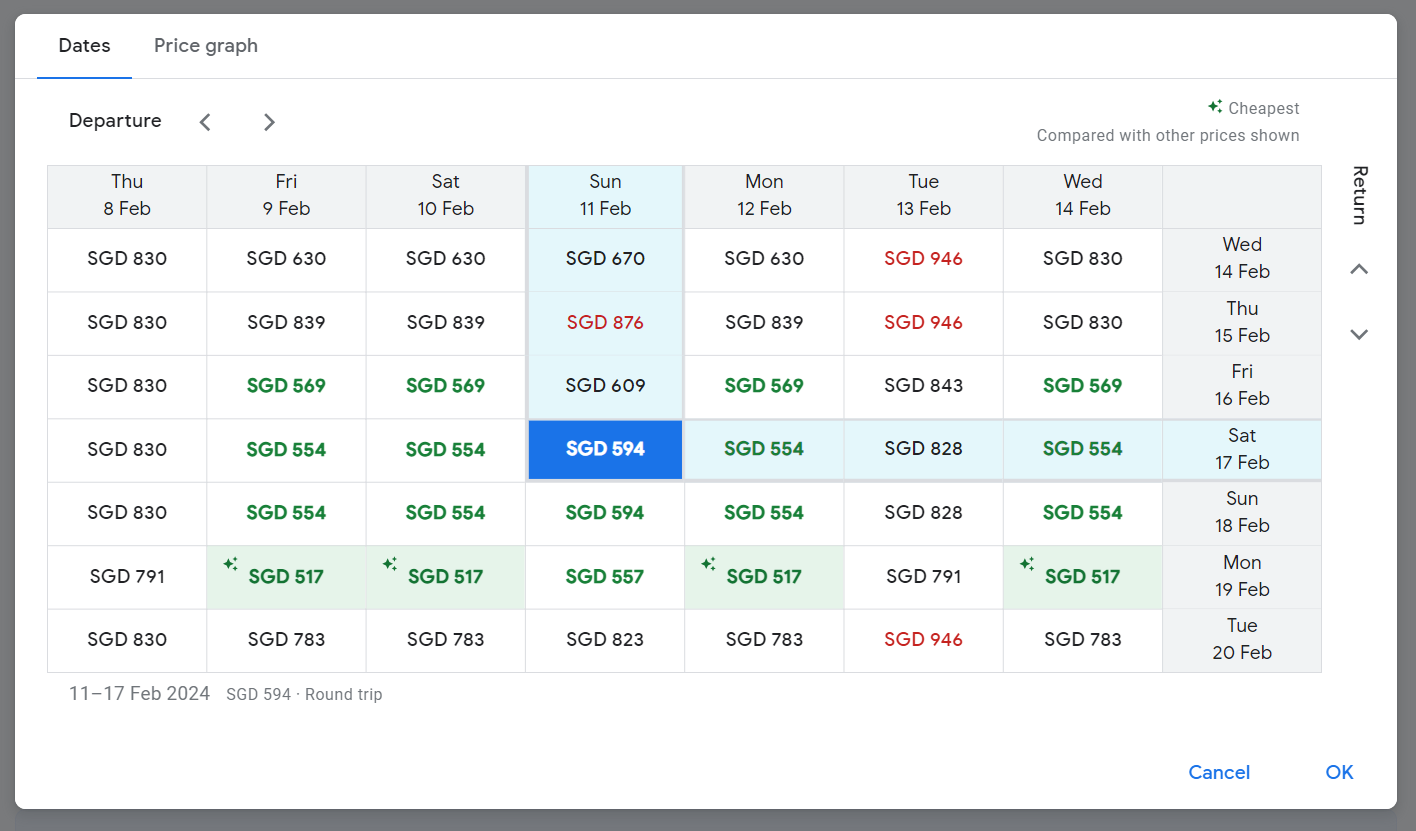Choose SGD 557 fare returning Mon 19 Feb
1416x831 pixels.
click(605, 577)
